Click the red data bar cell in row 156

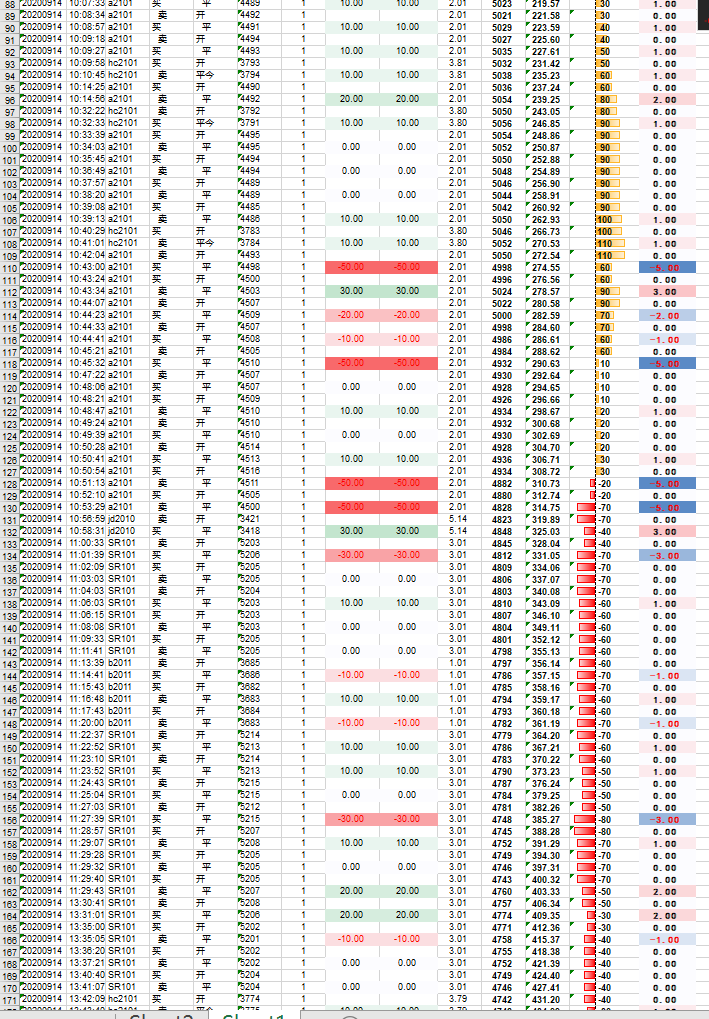596,819
